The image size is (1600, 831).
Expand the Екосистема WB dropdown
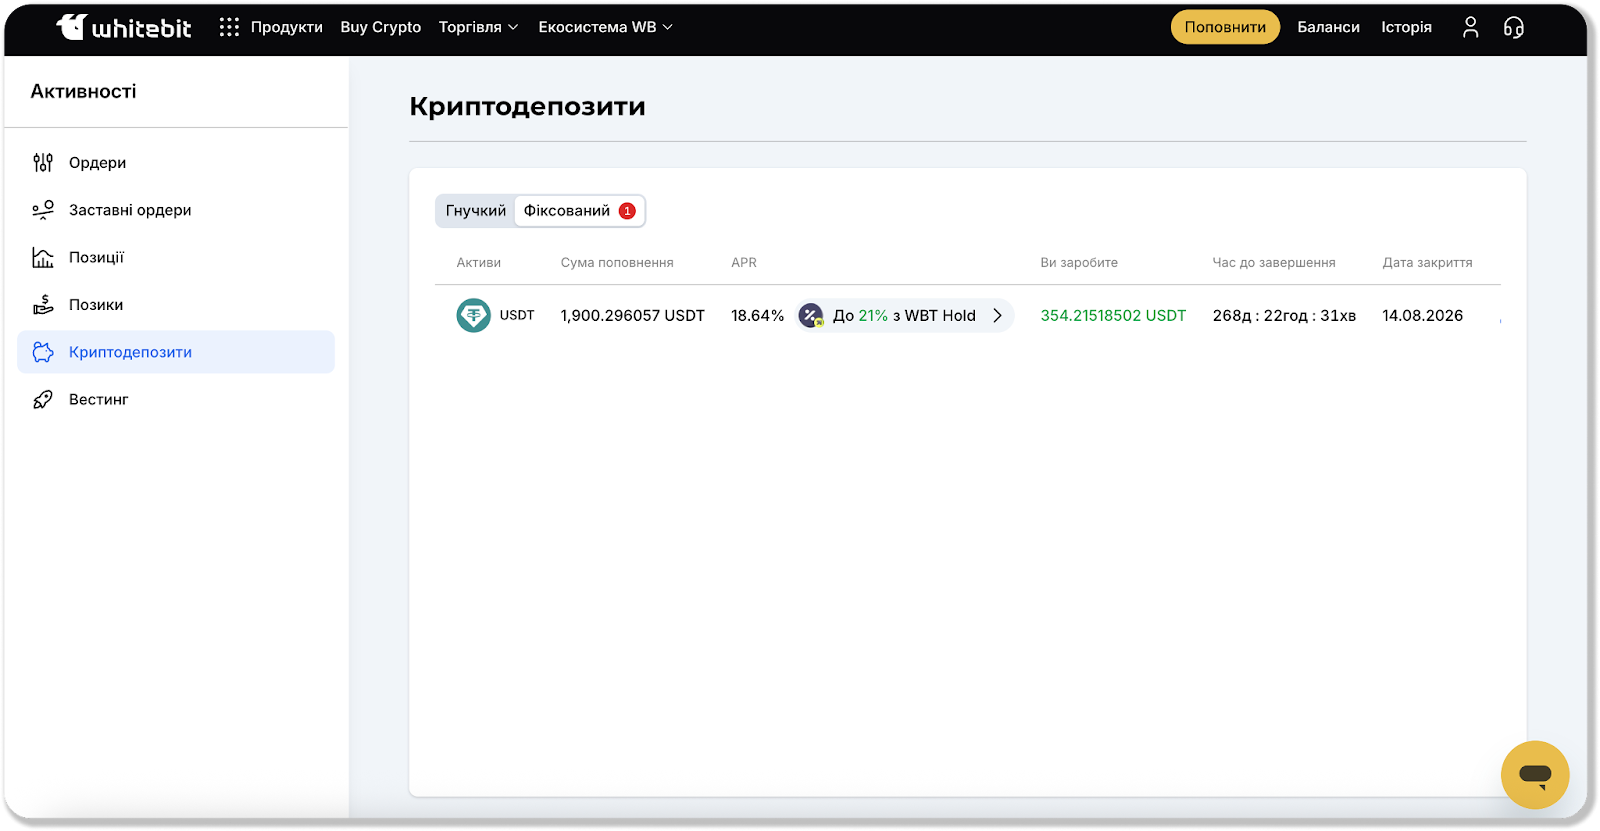tap(605, 27)
